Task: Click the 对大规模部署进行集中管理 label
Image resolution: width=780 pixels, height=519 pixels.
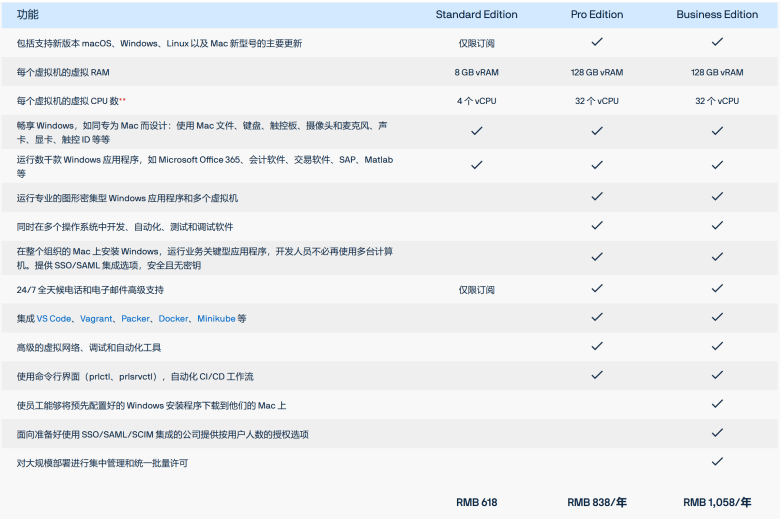Action: click(x=102, y=463)
